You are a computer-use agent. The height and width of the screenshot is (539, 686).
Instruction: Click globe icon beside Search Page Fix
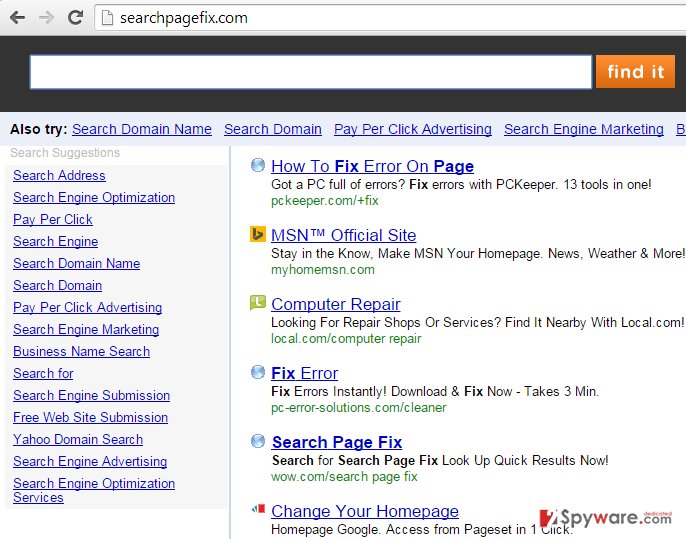258,441
